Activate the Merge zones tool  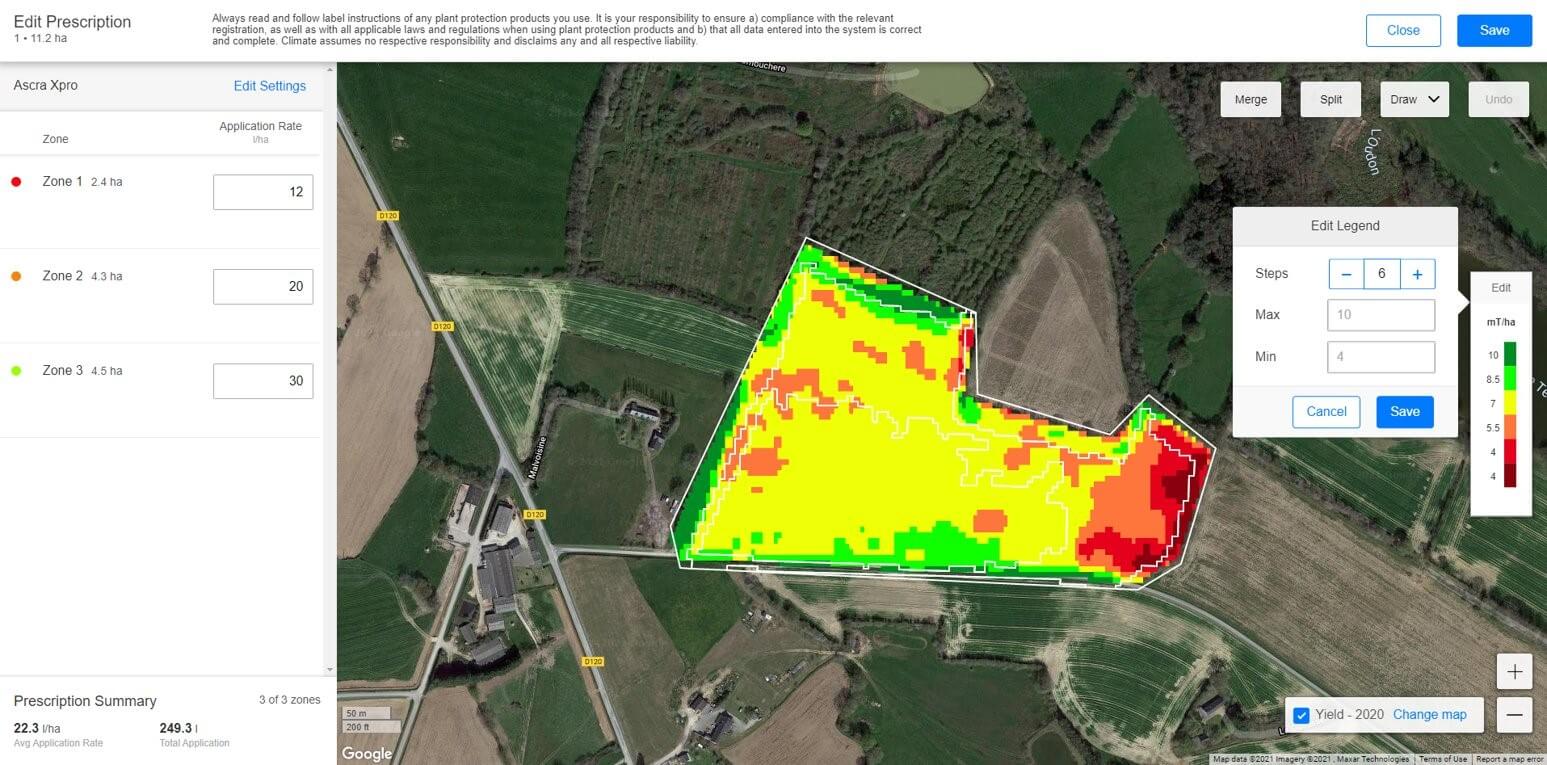pyautogui.click(x=1250, y=99)
